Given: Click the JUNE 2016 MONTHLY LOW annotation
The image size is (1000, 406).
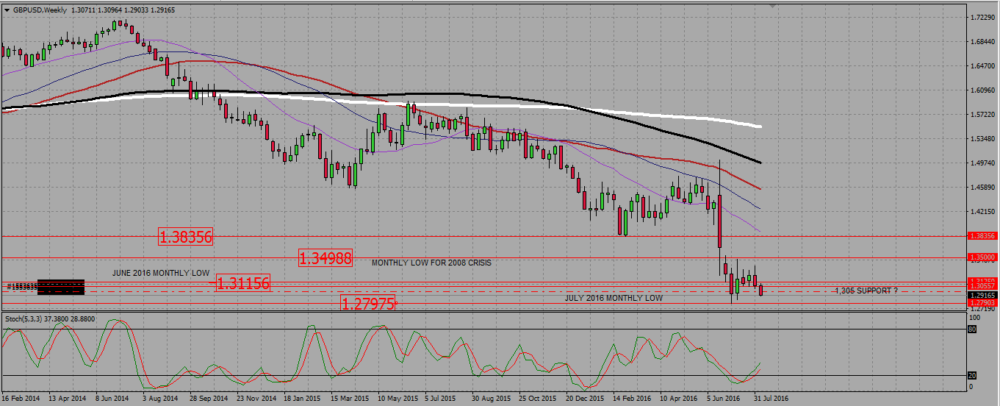Looking at the screenshot, I should coord(161,273).
